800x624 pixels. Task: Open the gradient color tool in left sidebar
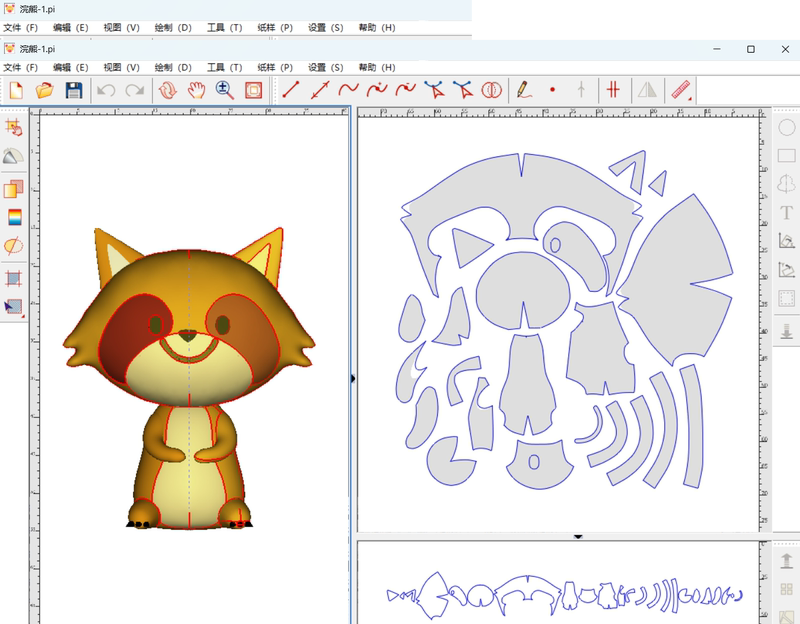click(15, 217)
